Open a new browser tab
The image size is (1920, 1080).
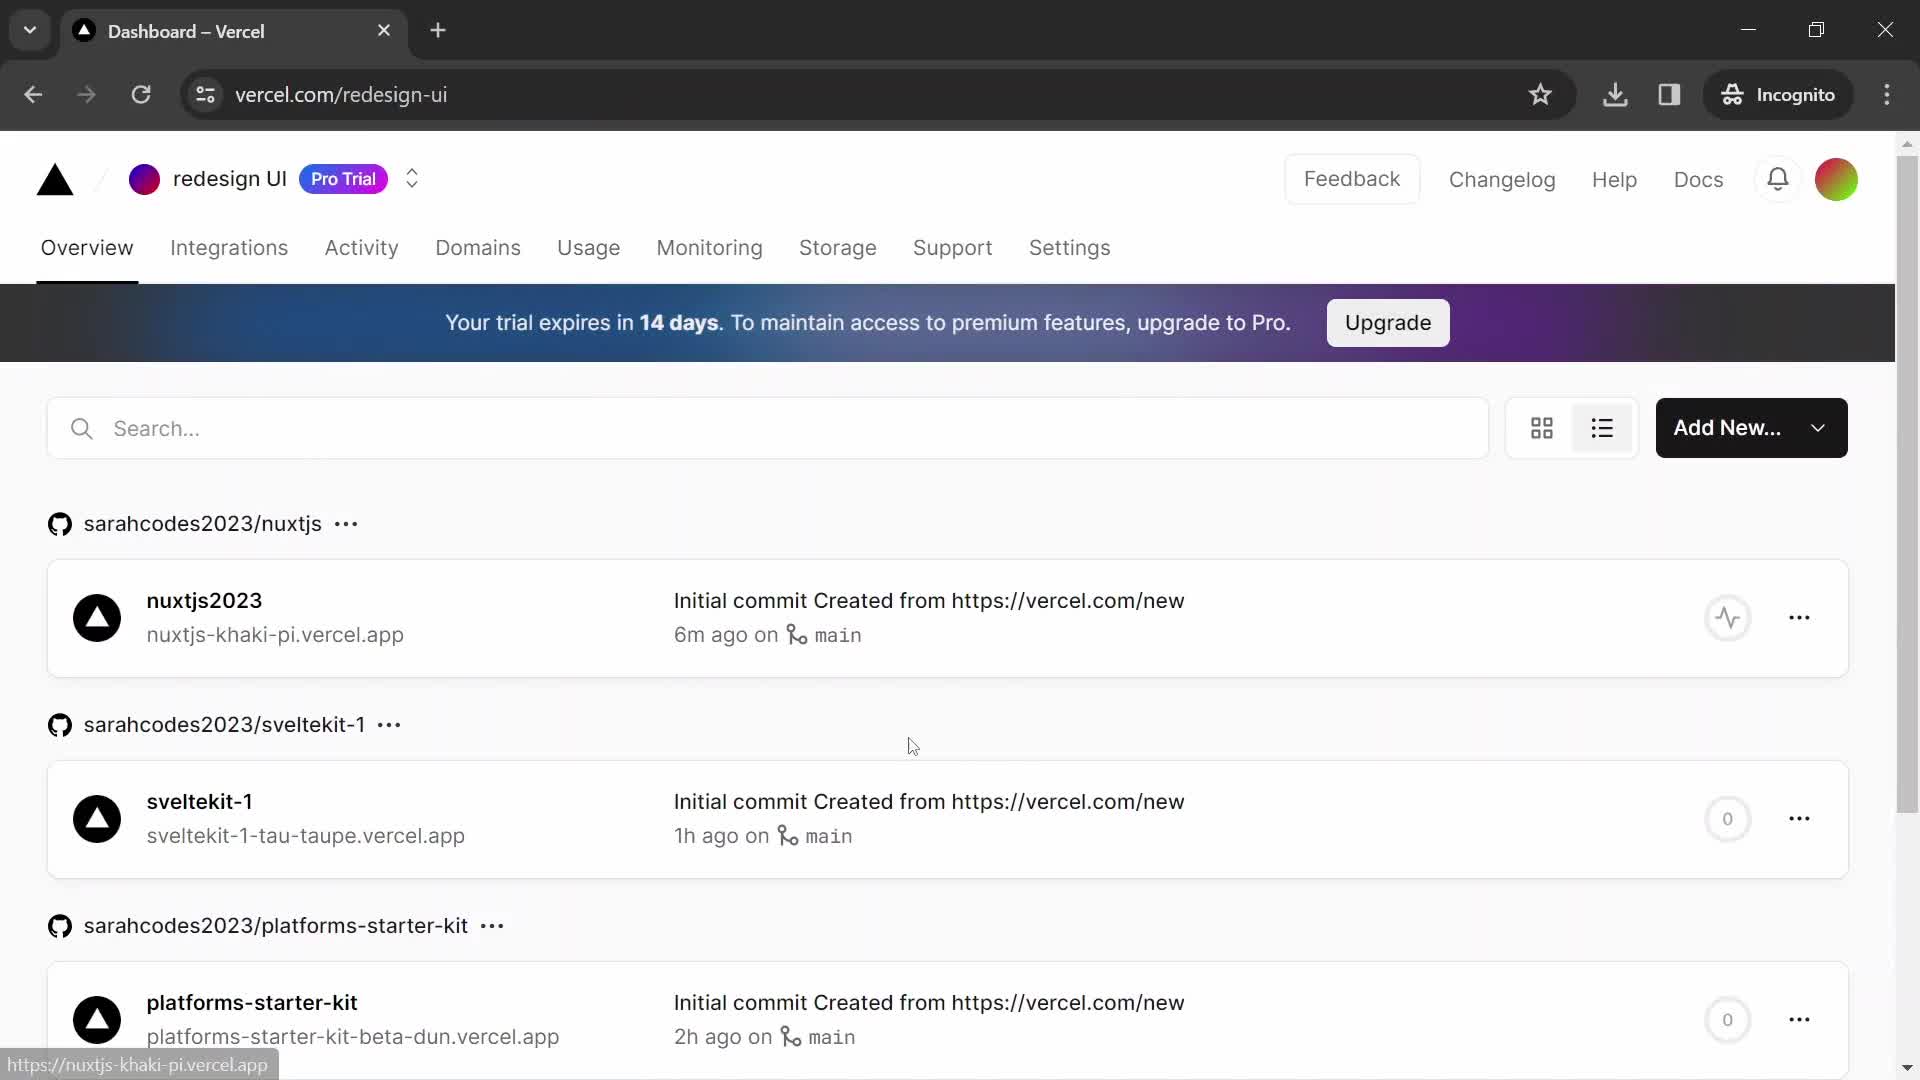tap(438, 31)
